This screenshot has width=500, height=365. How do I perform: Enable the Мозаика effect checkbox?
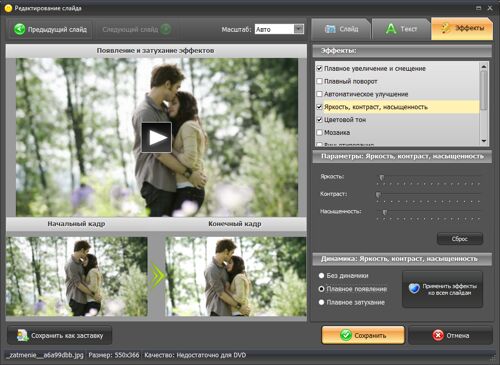click(319, 132)
